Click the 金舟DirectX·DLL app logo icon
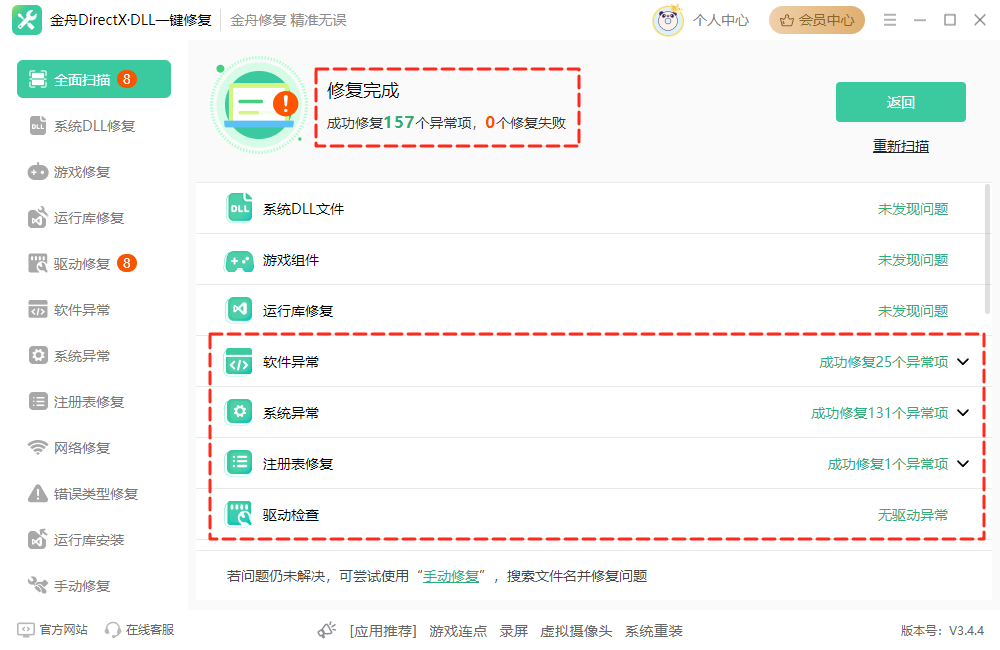The height and width of the screenshot is (650, 1000). tap(27, 20)
